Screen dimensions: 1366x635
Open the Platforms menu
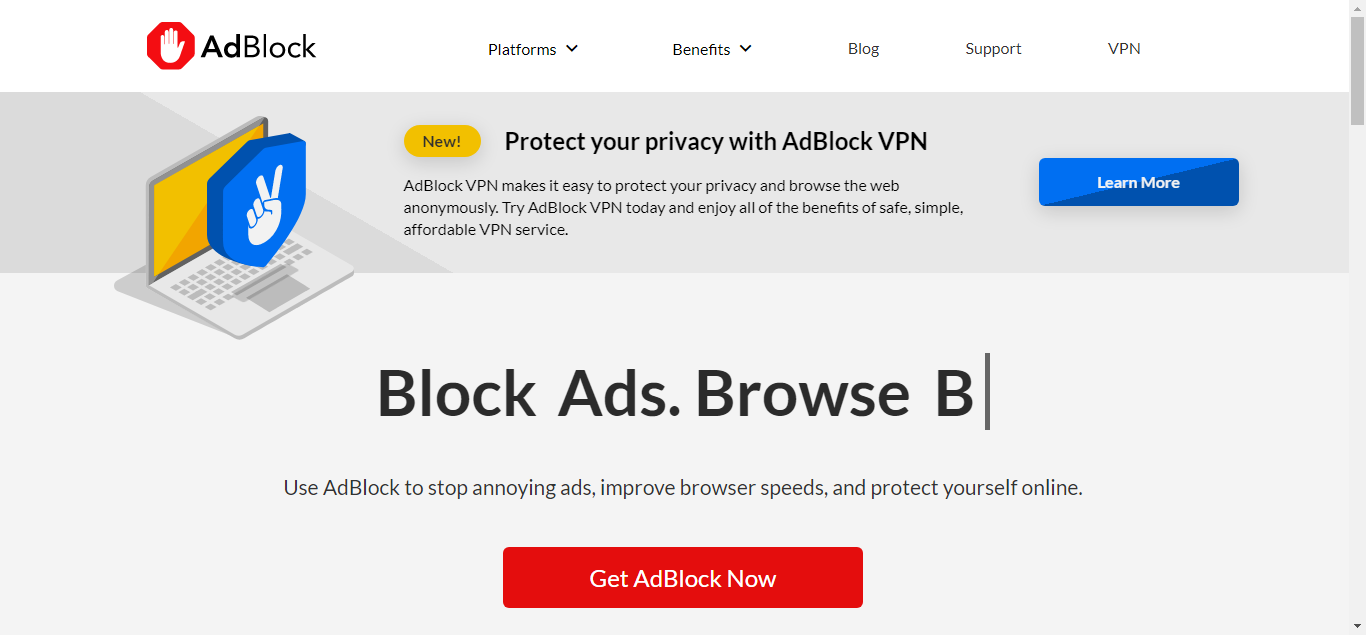(x=522, y=49)
